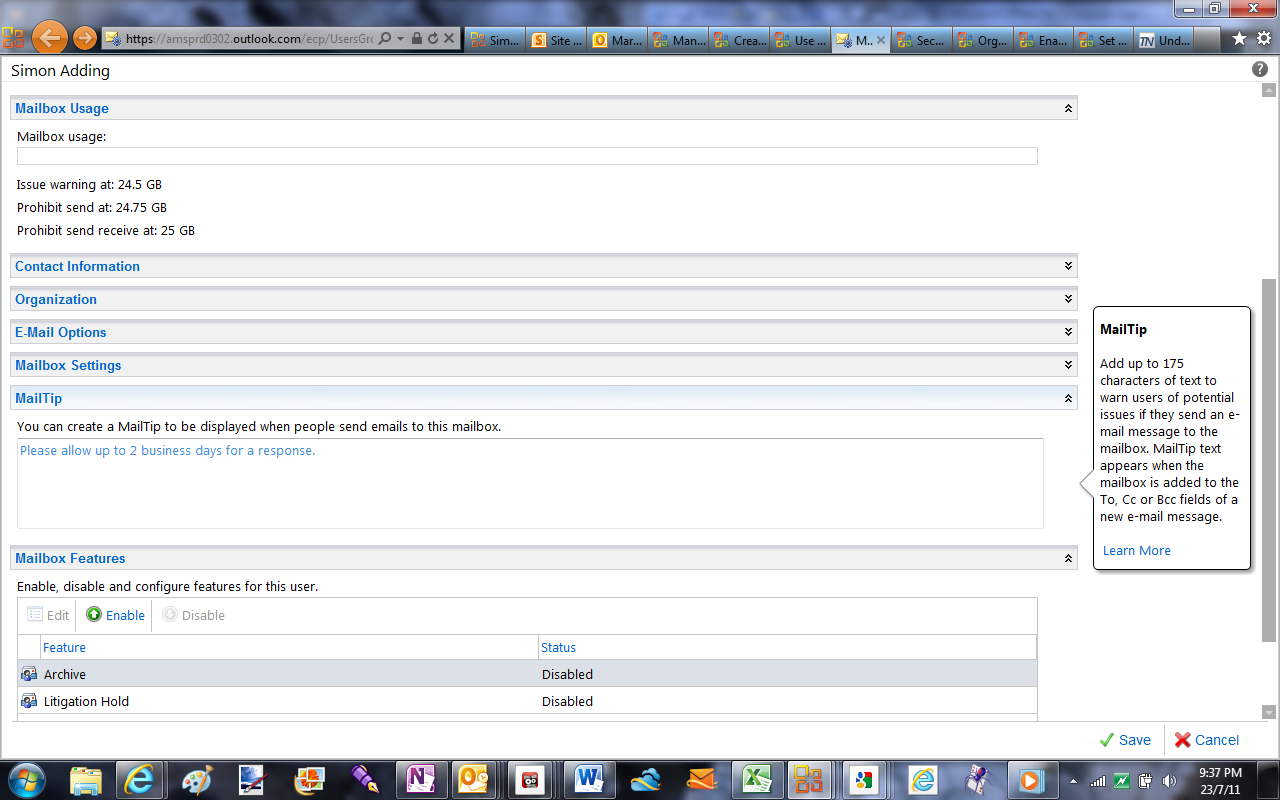This screenshot has width=1280, height=800.
Task: Click the Enable green arrow icon
Action: coord(94,614)
